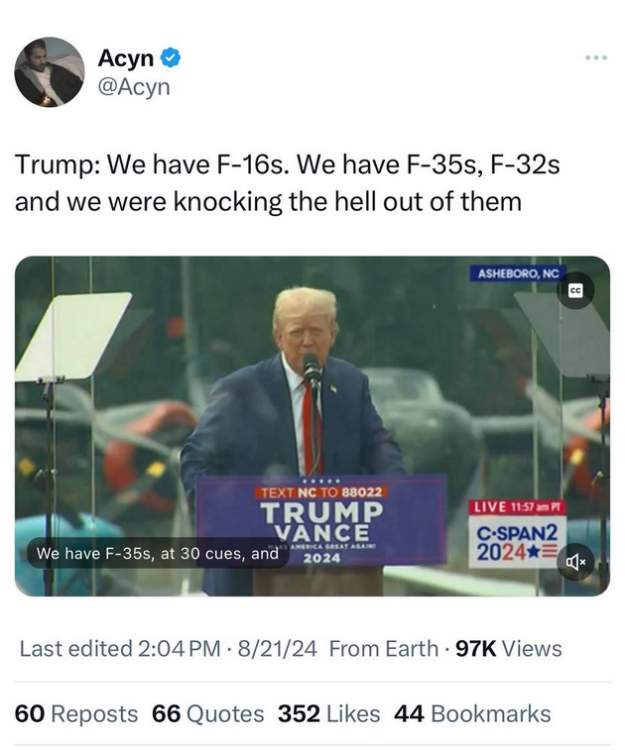Open the 44 Bookmarks count
This screenshot has width=625, height=750.
point(472,714)
